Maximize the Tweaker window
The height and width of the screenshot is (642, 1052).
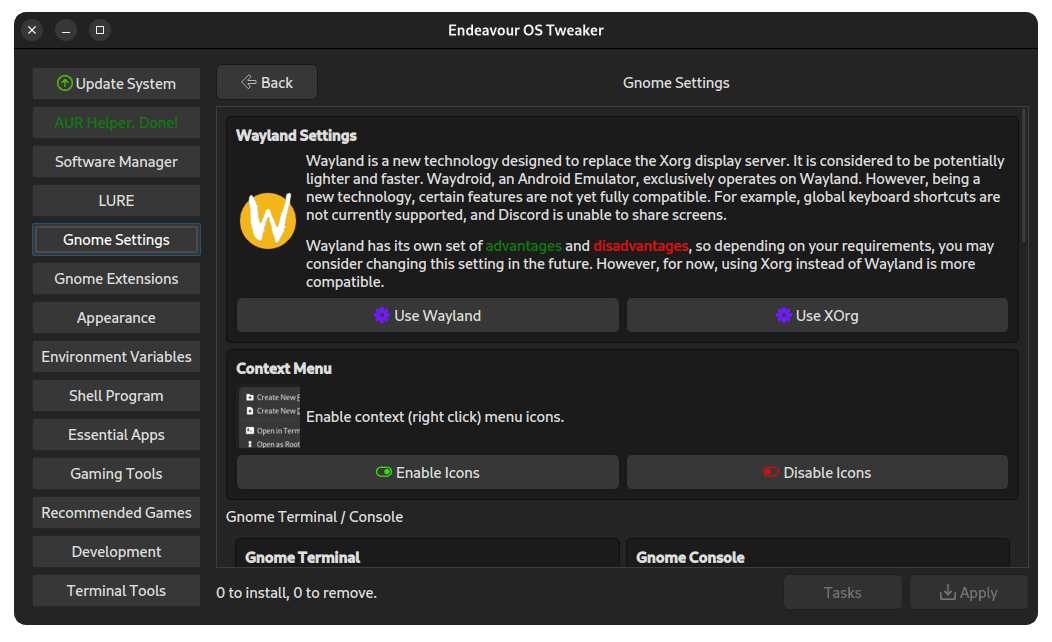(100, 30)
